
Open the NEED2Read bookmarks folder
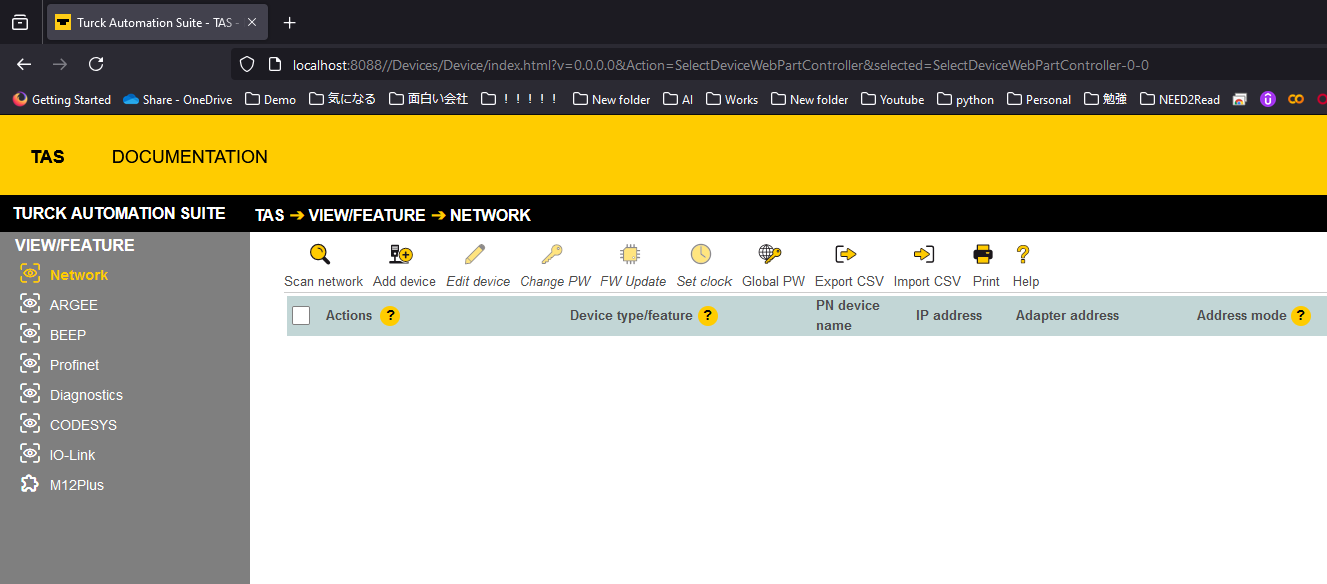point(1180,99)
